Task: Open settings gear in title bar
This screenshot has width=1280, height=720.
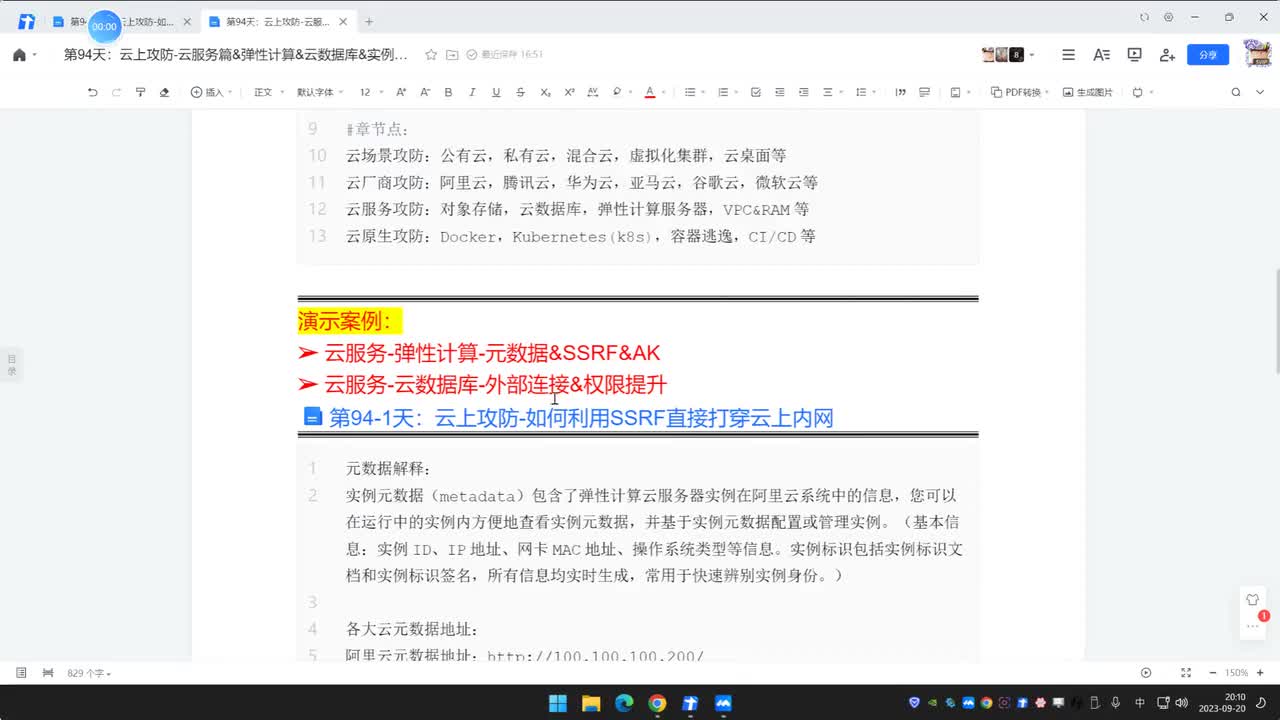Action: click(1168, 17)
